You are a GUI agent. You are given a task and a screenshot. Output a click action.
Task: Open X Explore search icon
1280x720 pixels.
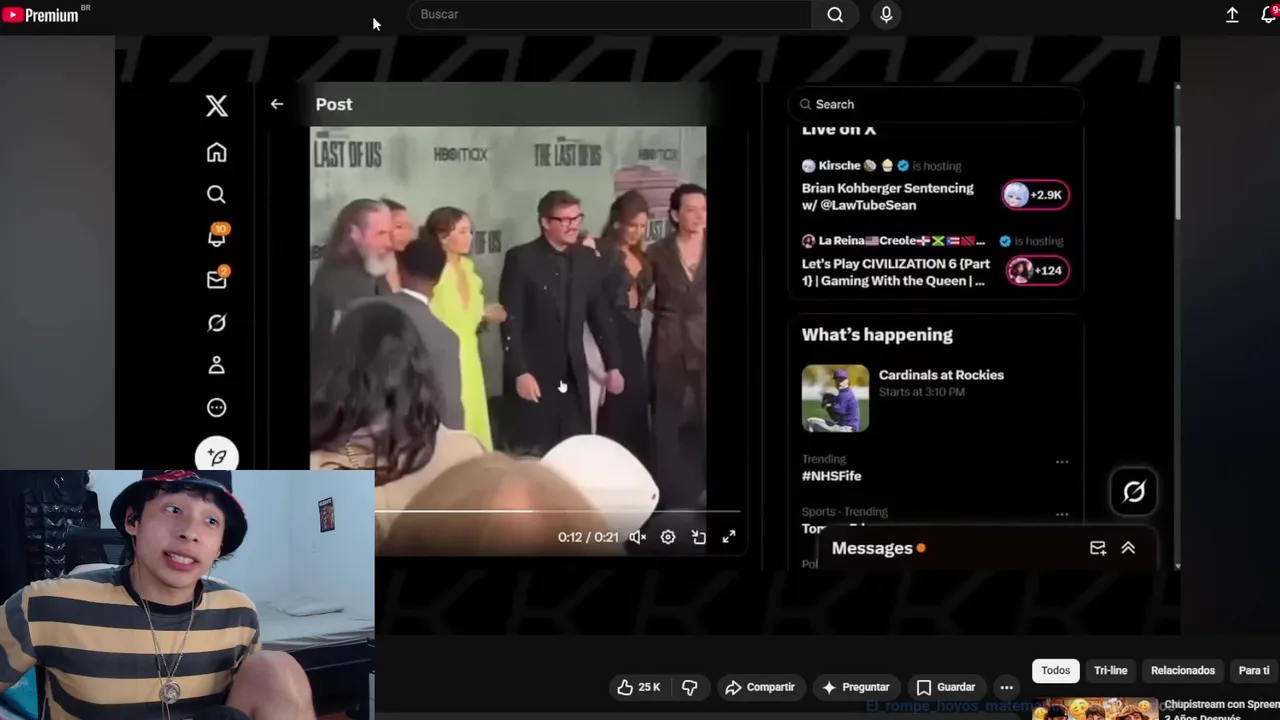pyautogui.click(x=216, y=195)
